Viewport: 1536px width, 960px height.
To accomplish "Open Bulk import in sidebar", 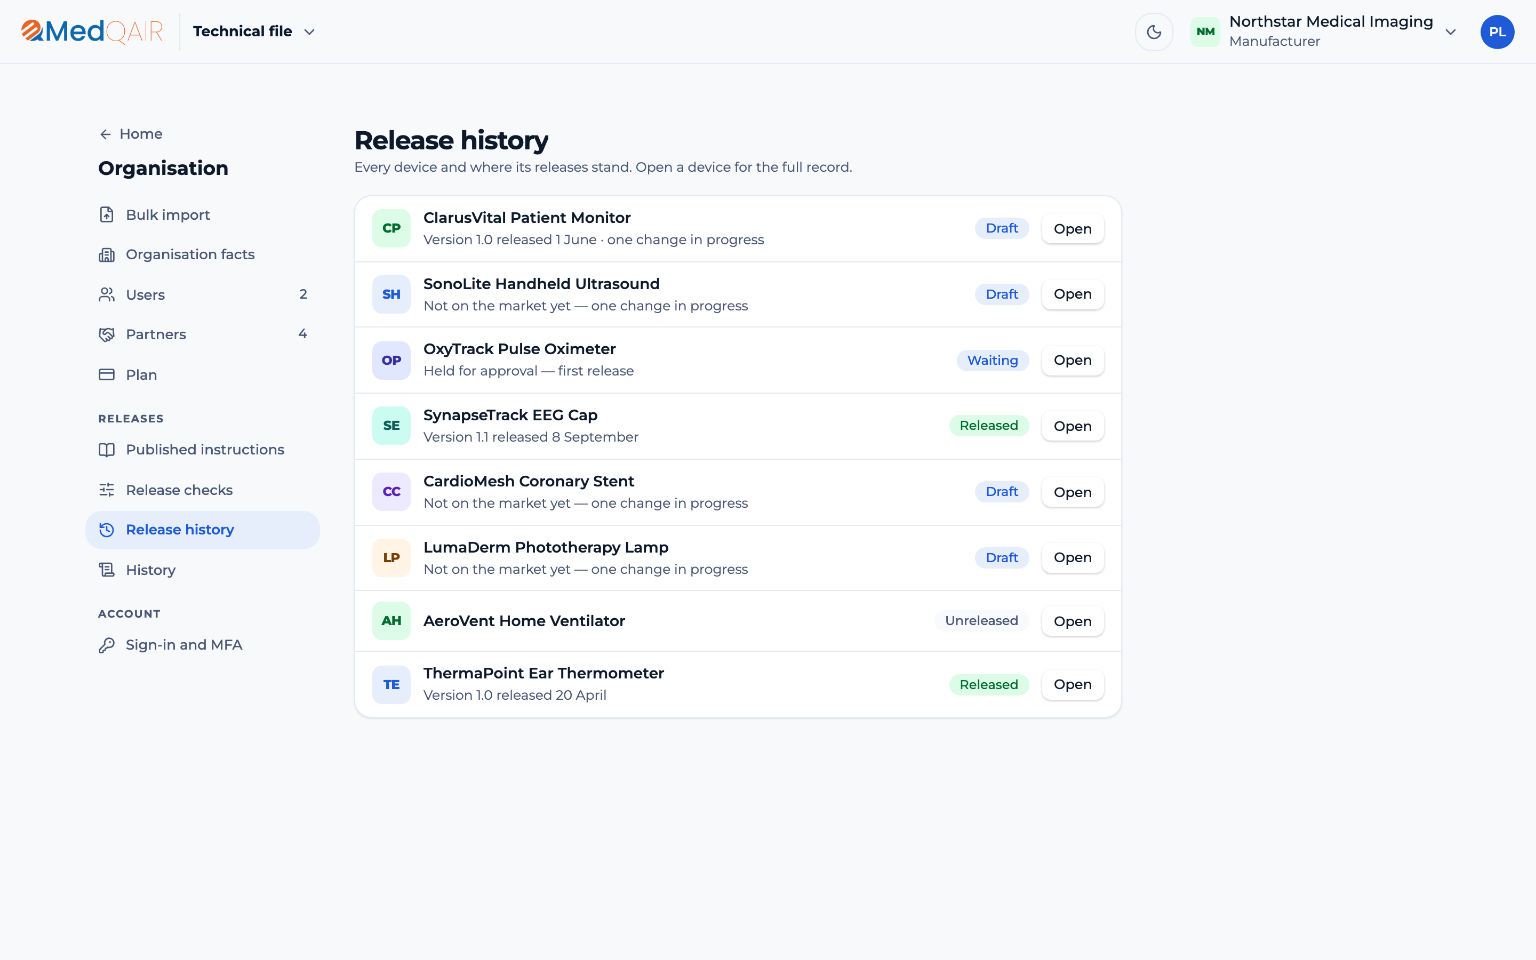I will 203,215.
